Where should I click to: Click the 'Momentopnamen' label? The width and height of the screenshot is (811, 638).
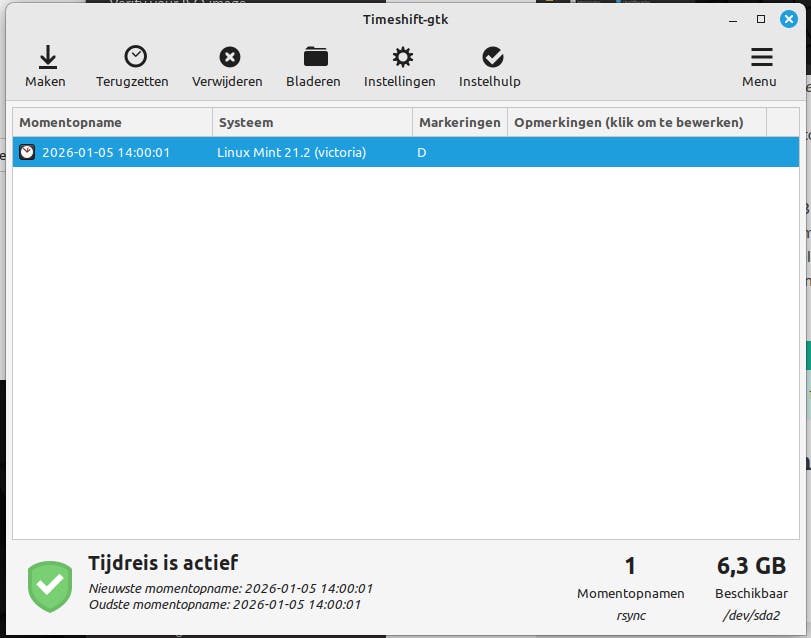pos(630,594)
